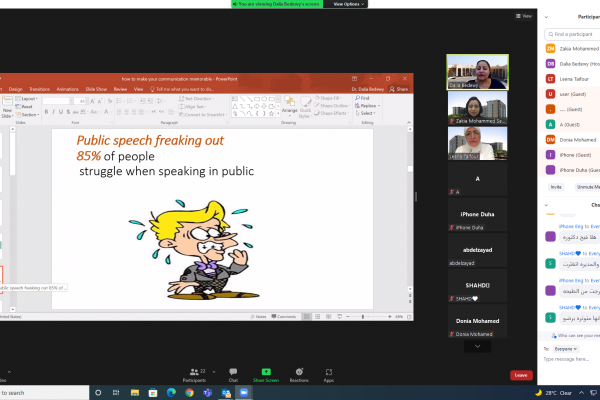Open the Participants panel icon
Image resolution: width=600 pixels, height=400 pixels.
(x=194, y=370)
